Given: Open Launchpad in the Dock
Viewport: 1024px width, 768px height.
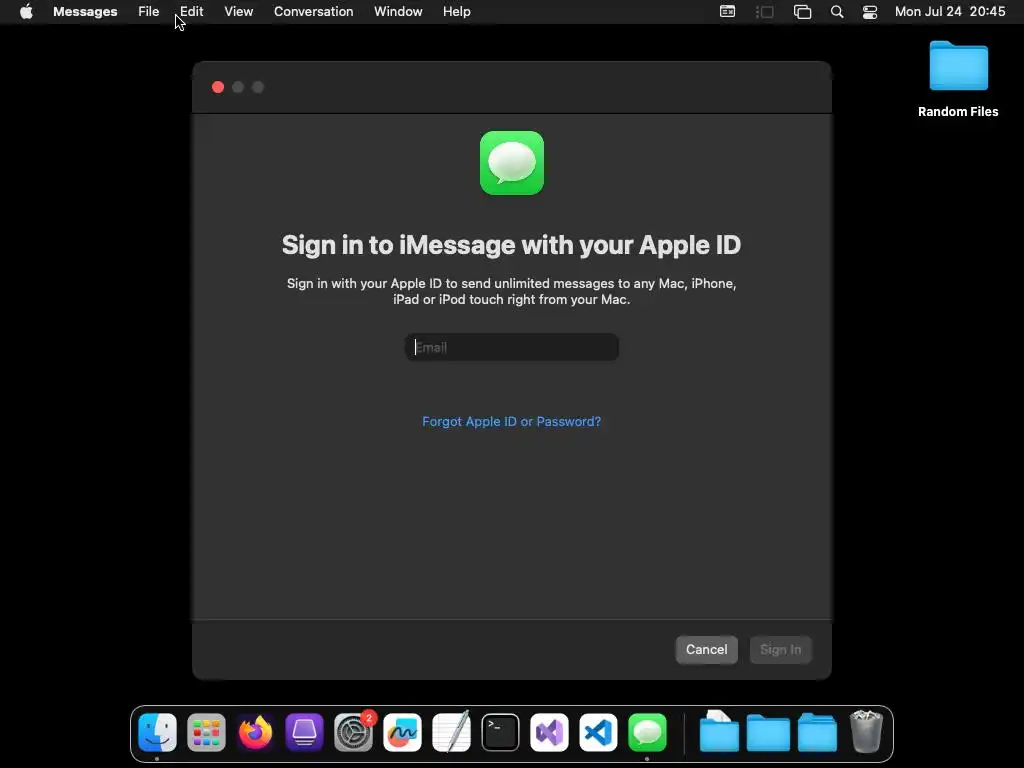Looking at the screenshot, I should [x=206, y=732].
